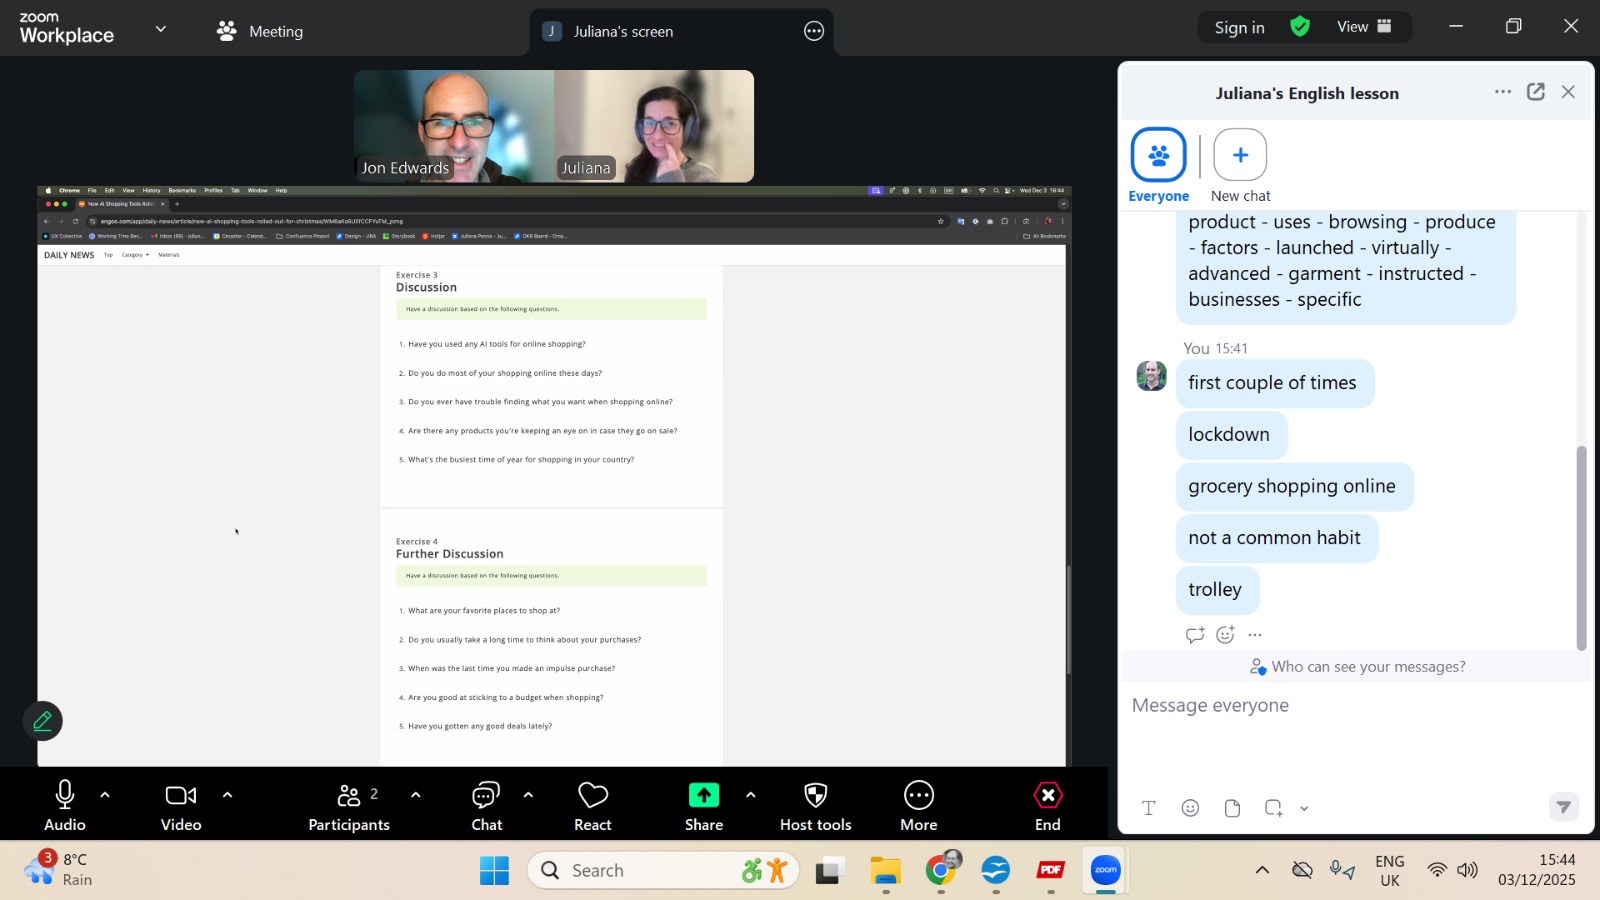Expand audio options arrow

(x=105, y=796)
